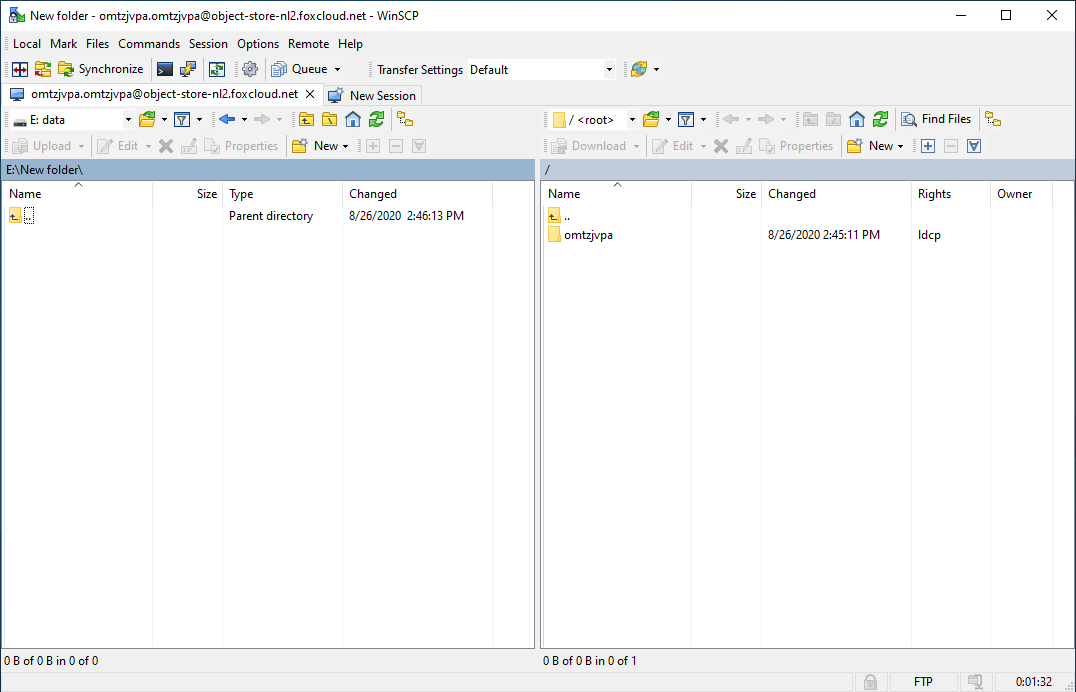
Task: Select the omtzjvpa remote folder
Action: point(588,235)
